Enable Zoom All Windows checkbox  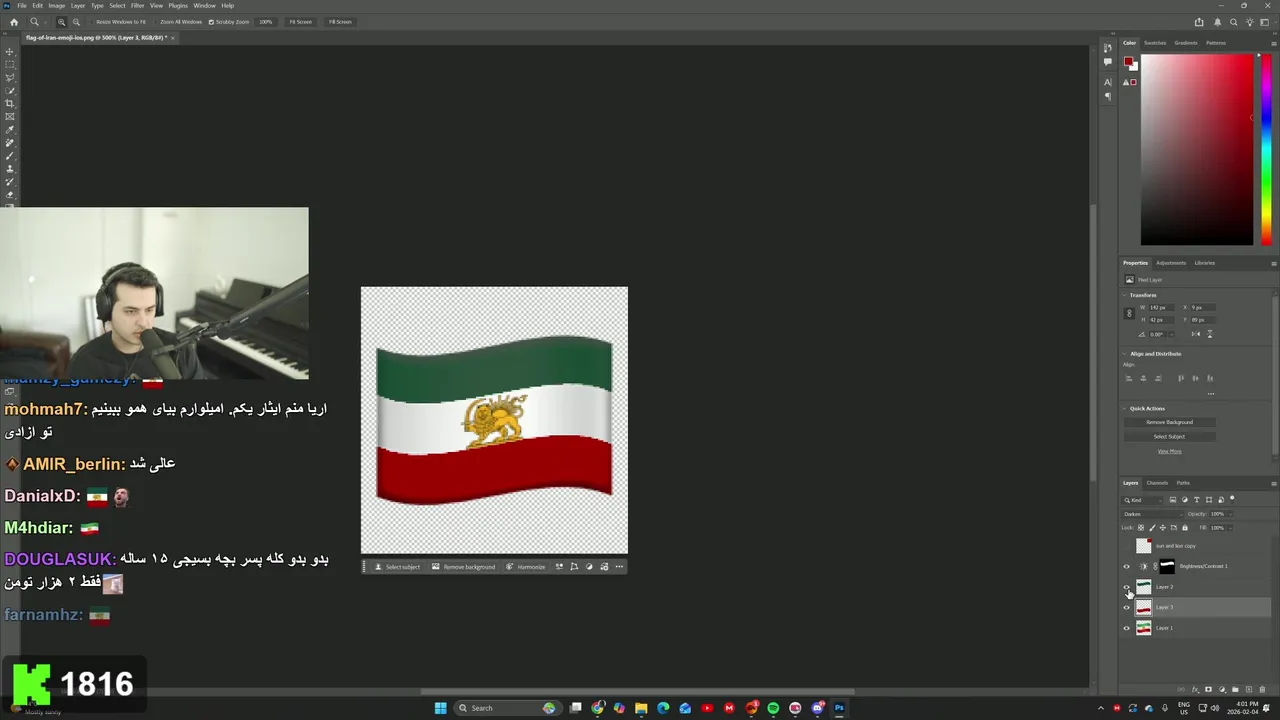(155, 22)
